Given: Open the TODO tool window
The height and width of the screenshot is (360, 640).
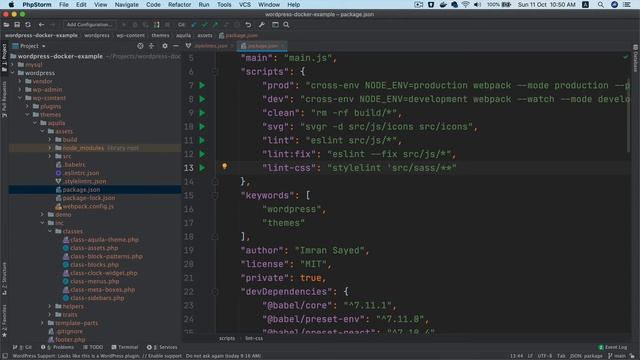Looking at the screenshot, I should pos(93,347).
